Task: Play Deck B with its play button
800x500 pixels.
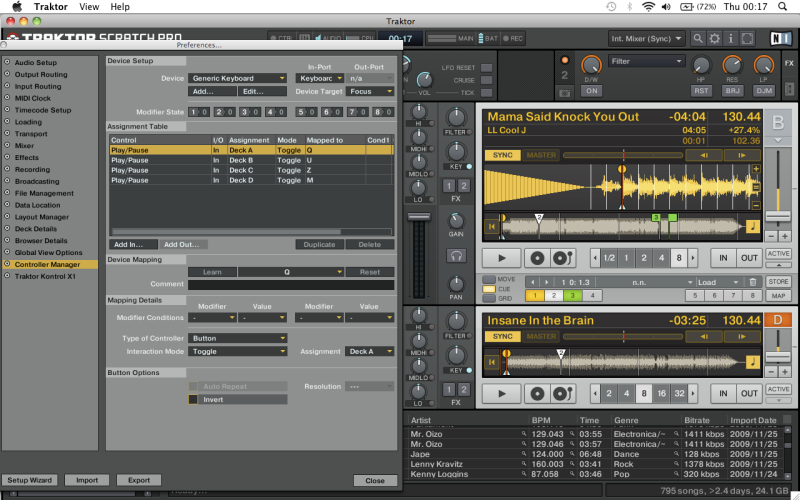Action: tap(502, 258)
